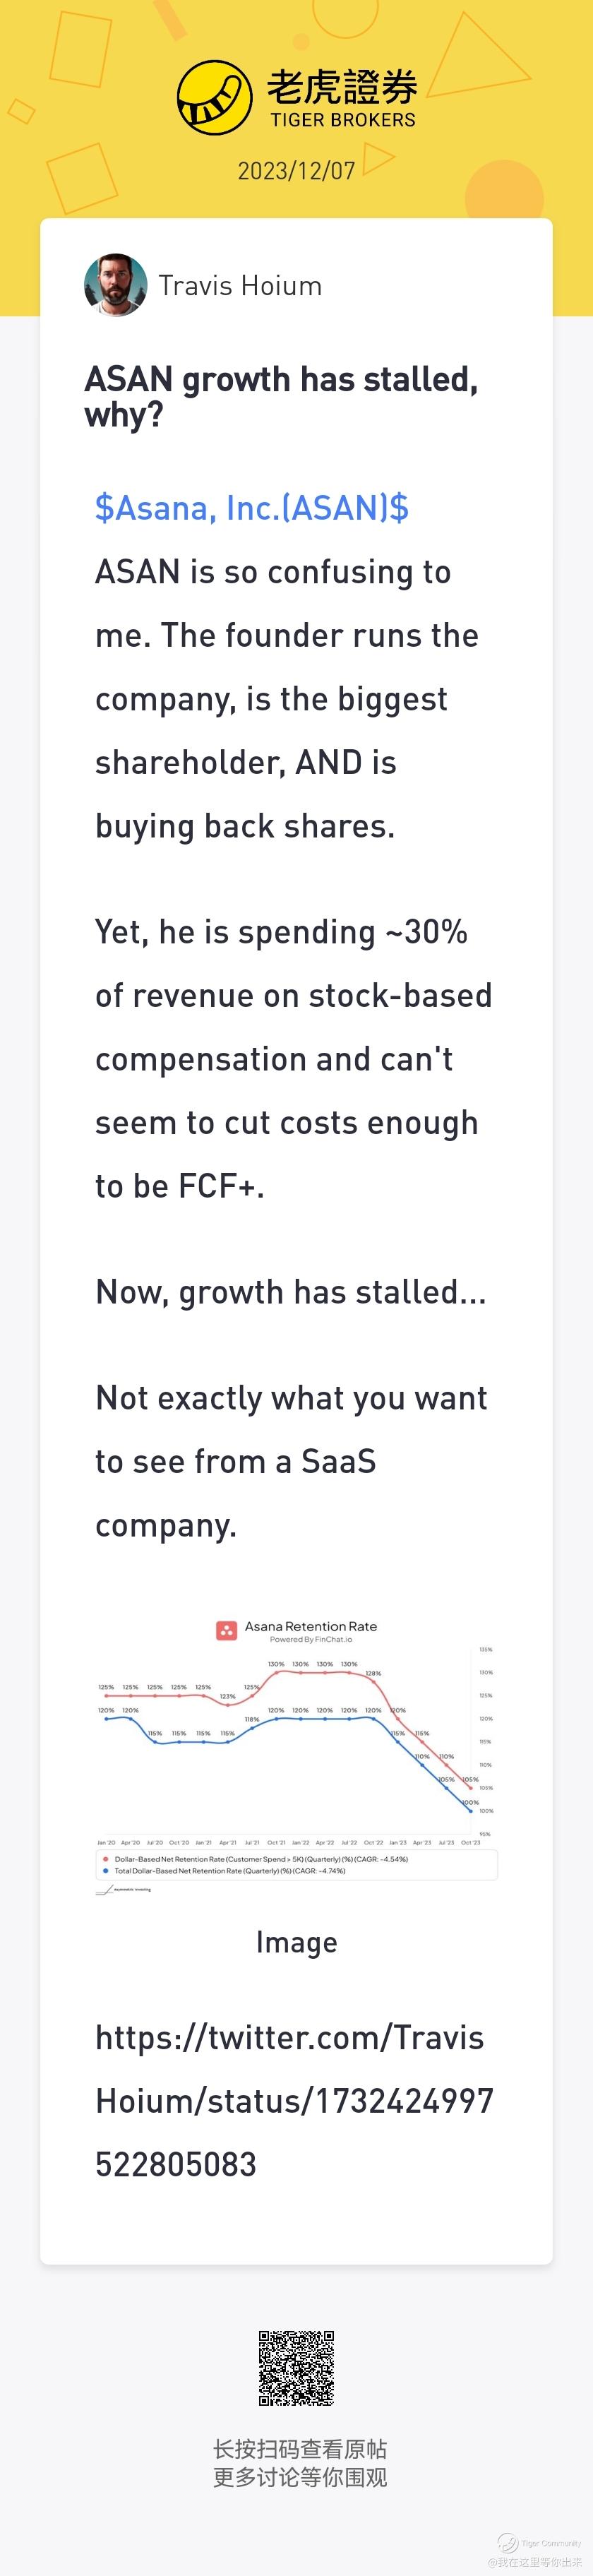Click the Image caption below the chart

[296, 1943]
